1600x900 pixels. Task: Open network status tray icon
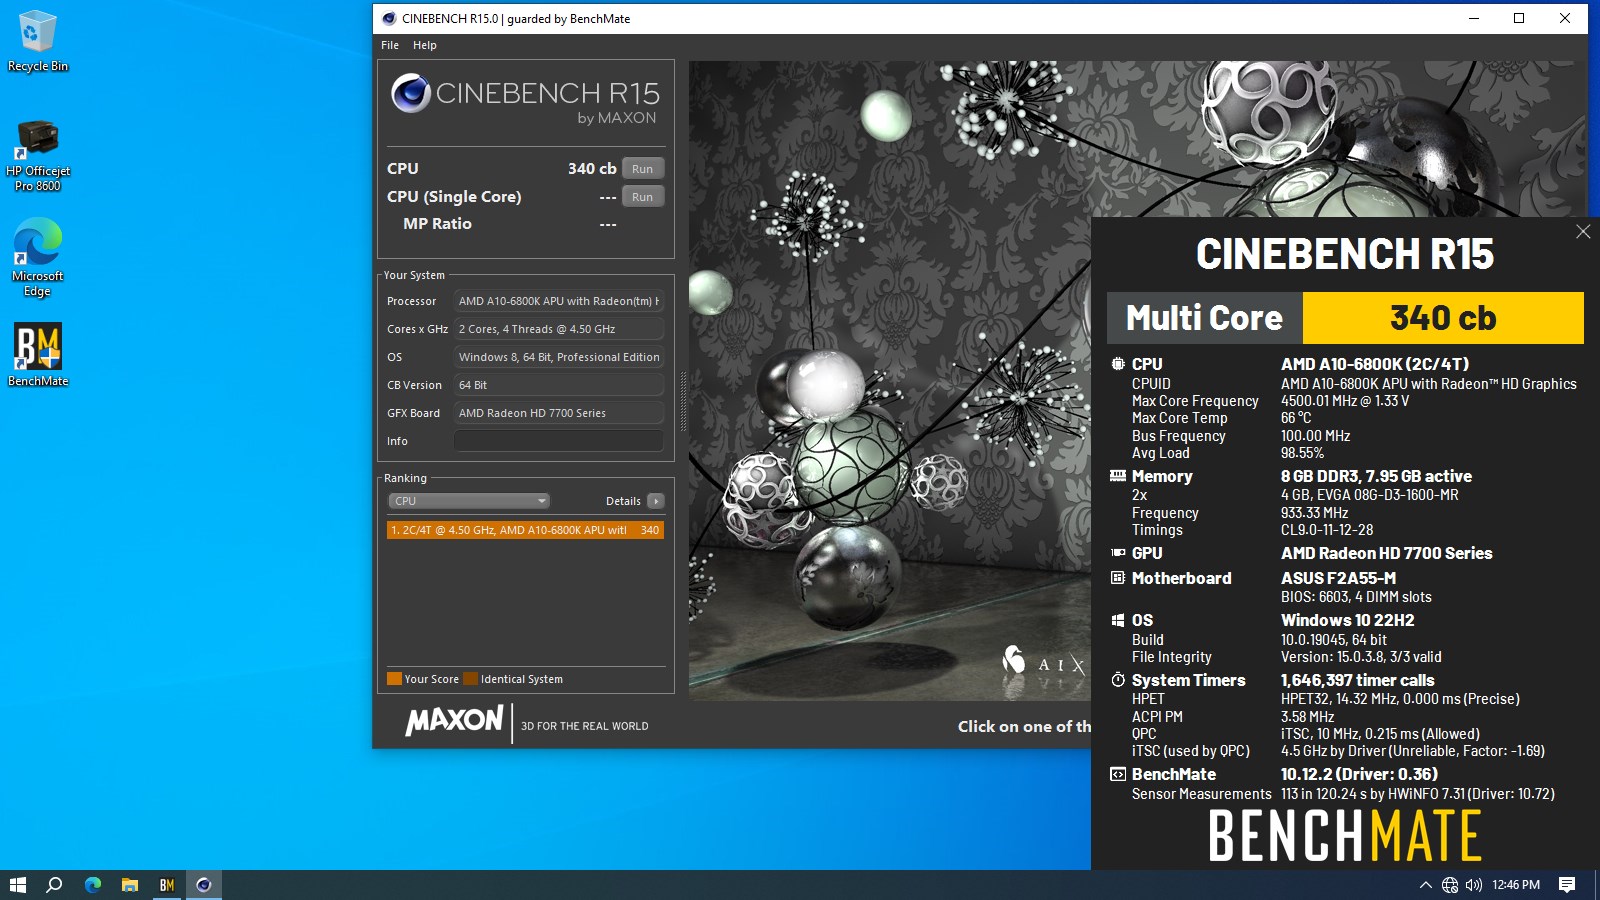1450,885
